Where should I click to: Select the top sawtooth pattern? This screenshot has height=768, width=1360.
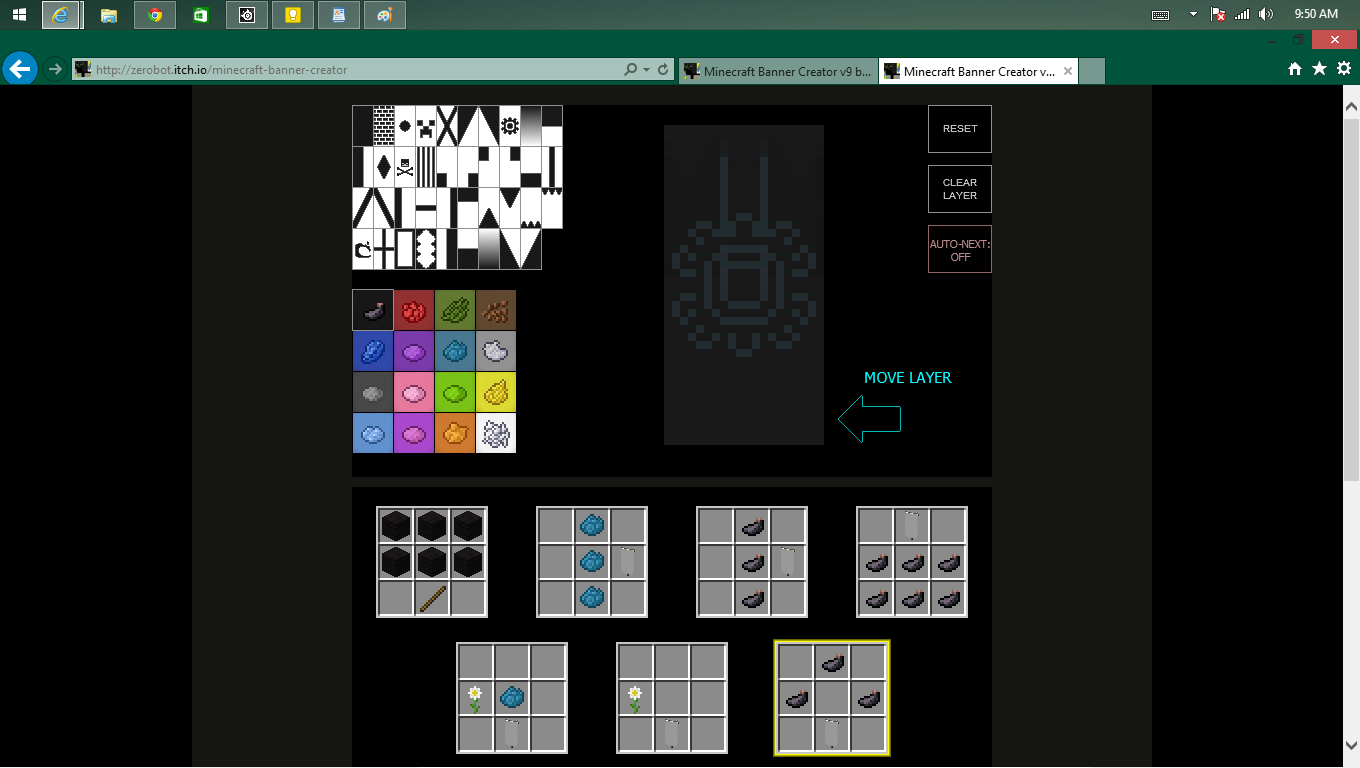(552, 208)
